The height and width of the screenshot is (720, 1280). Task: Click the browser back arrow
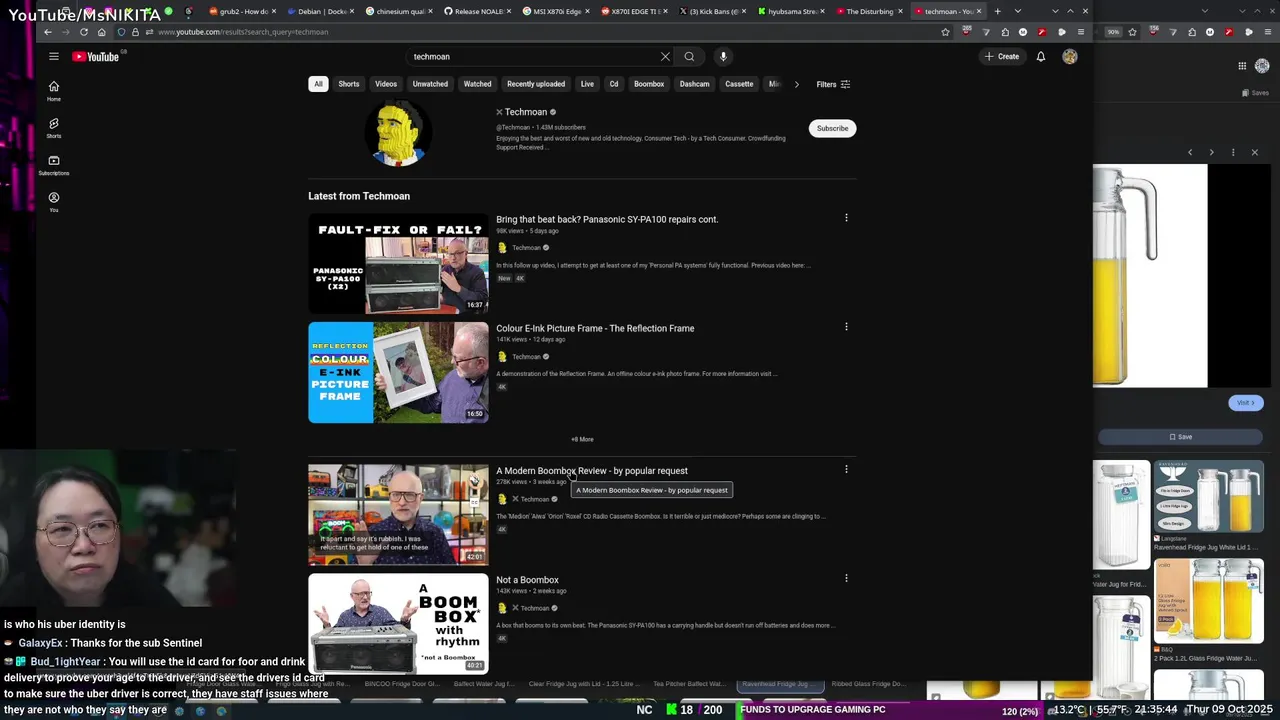(47, 32)
